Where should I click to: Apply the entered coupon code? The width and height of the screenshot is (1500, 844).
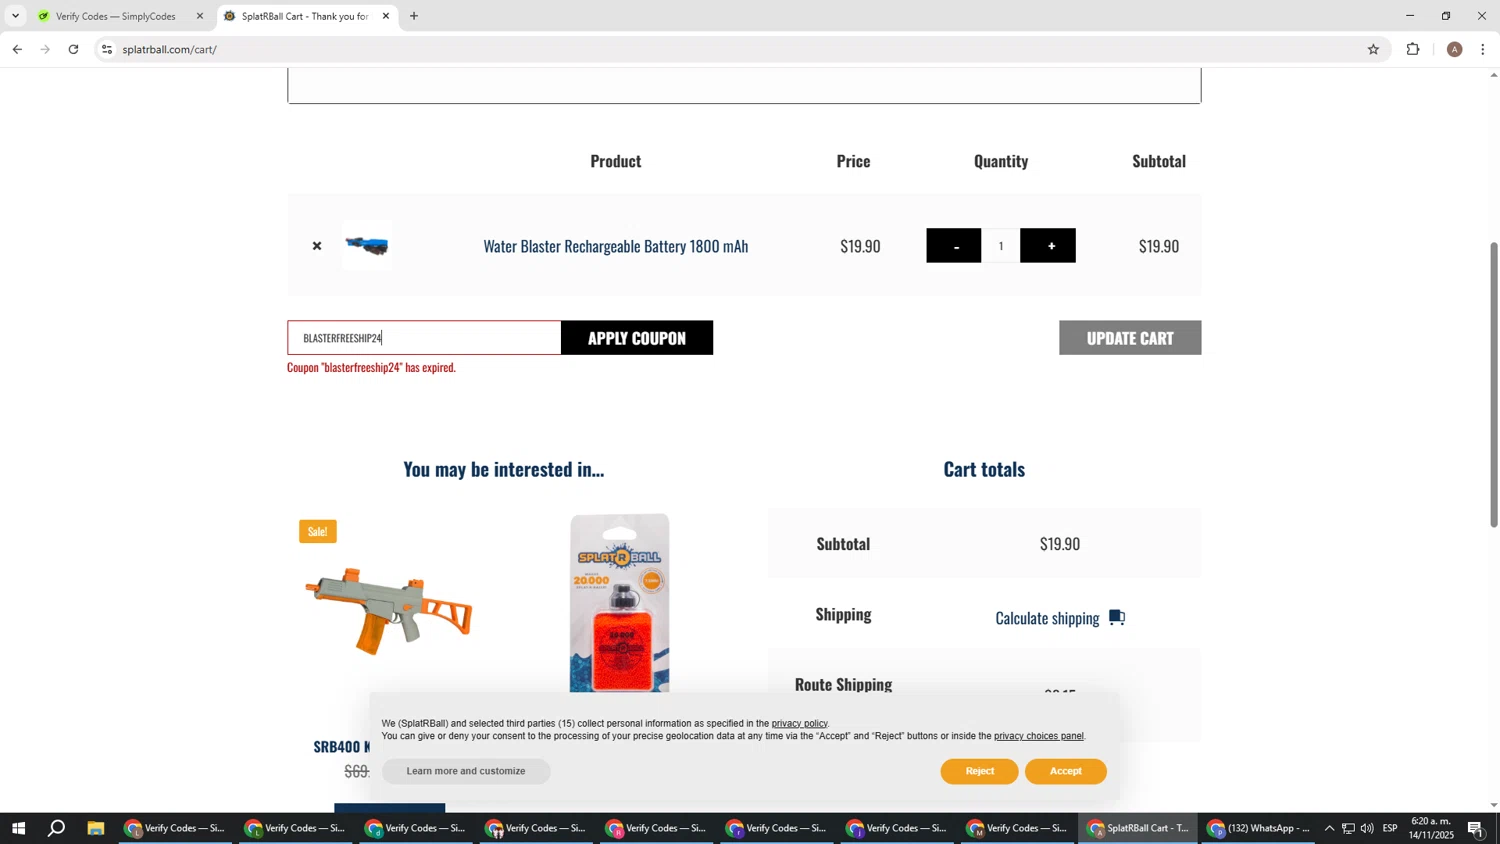coord(637,338)
